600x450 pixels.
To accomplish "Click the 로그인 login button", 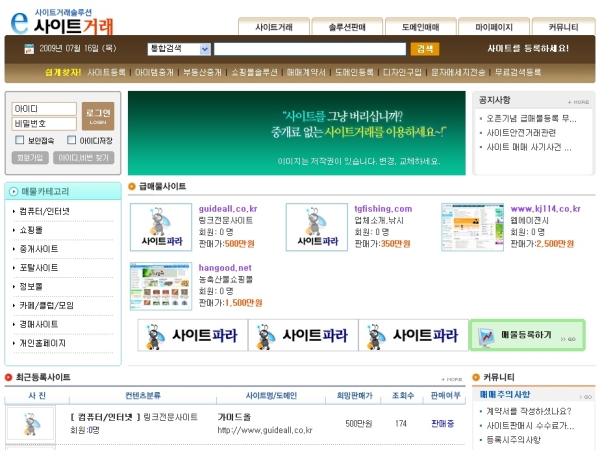I will click(98, 115).
